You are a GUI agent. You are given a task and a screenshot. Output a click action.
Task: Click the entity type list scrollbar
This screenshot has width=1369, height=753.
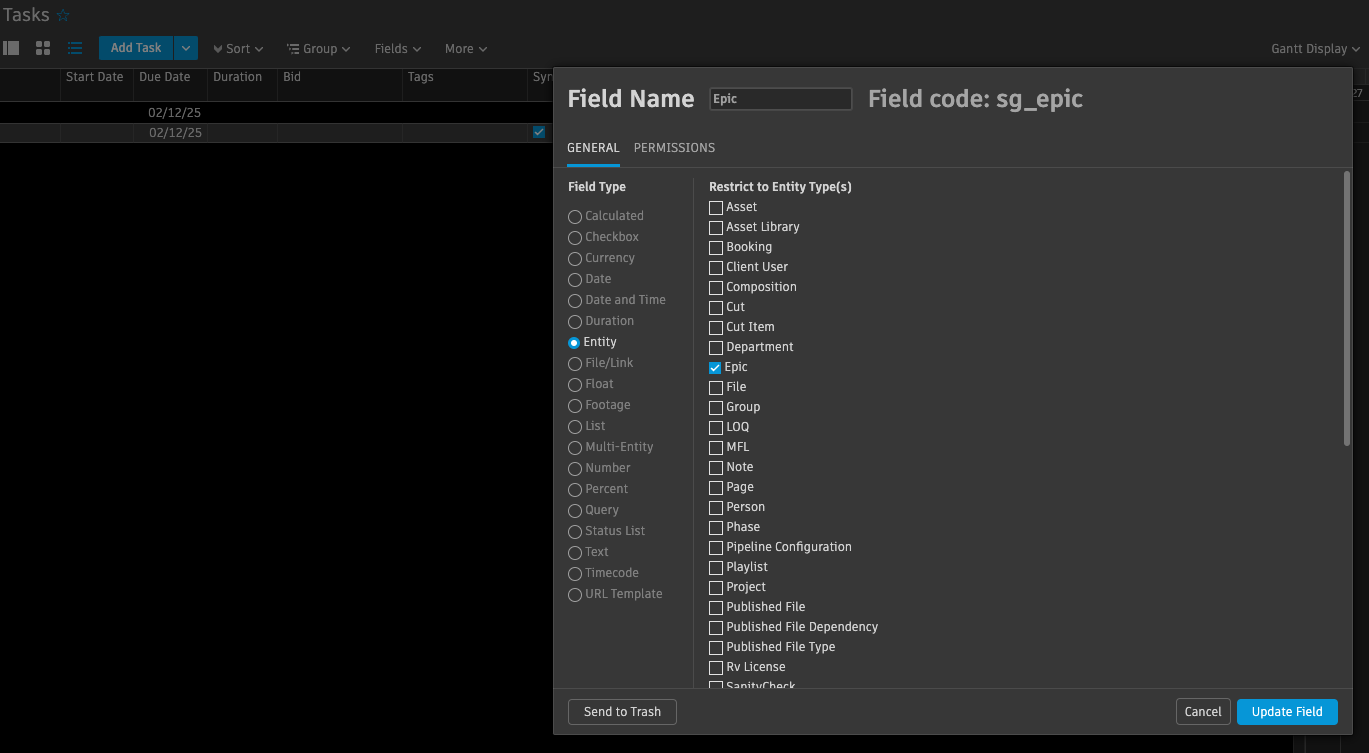click(1347, 308)
